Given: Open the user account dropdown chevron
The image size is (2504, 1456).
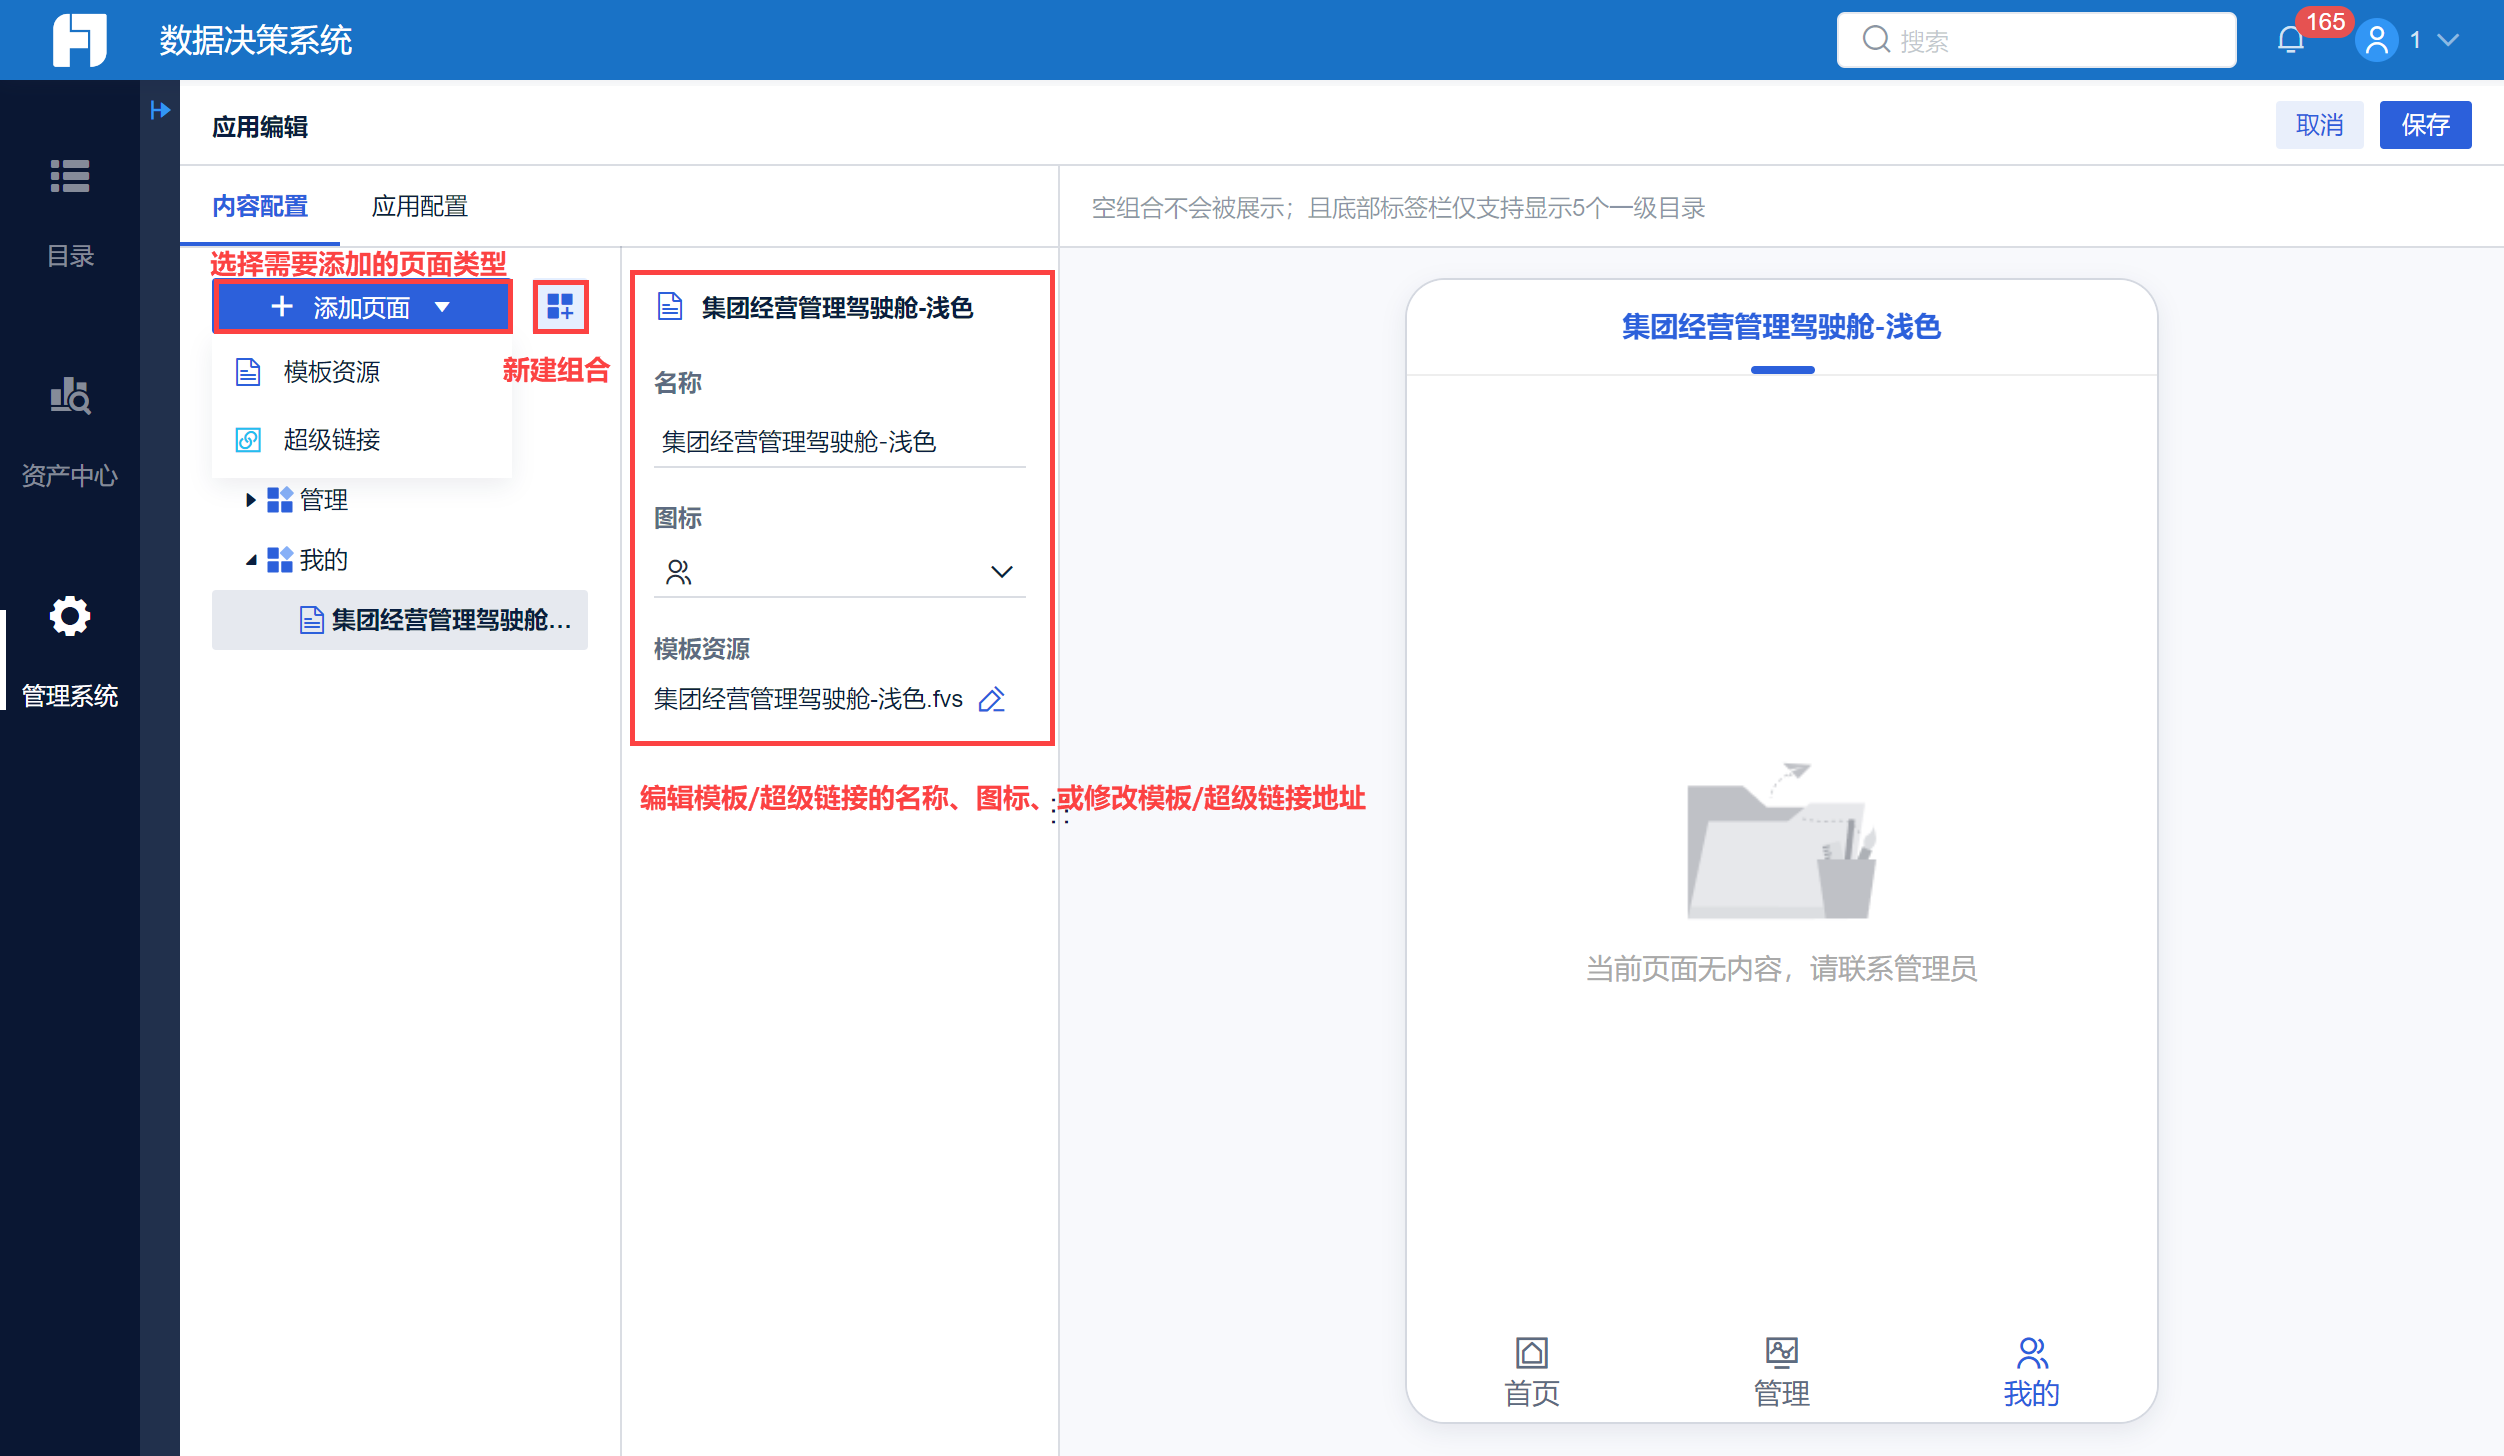Looking at the screenshot, I should 2448,40.
